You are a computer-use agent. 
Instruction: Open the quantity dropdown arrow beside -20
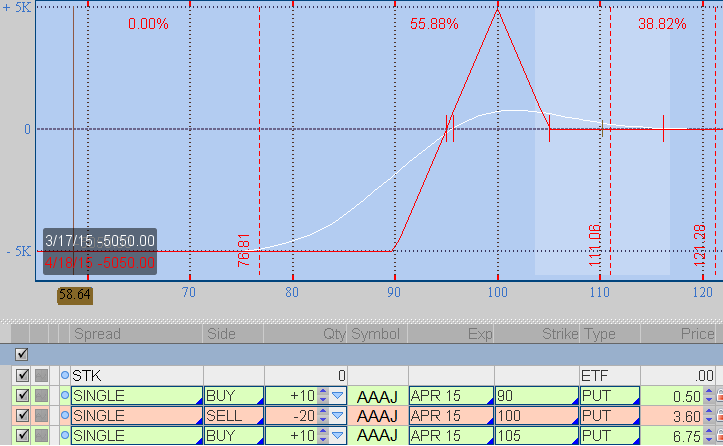(x=338, y=416)
